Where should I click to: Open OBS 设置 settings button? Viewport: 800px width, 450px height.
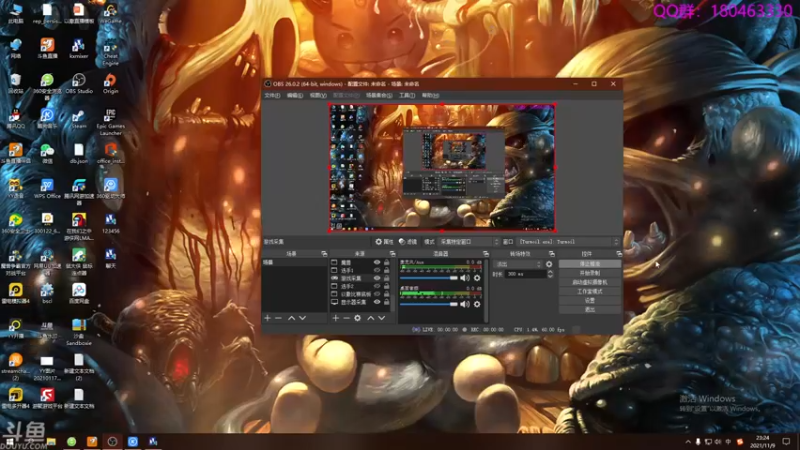[x=590, y=301]
